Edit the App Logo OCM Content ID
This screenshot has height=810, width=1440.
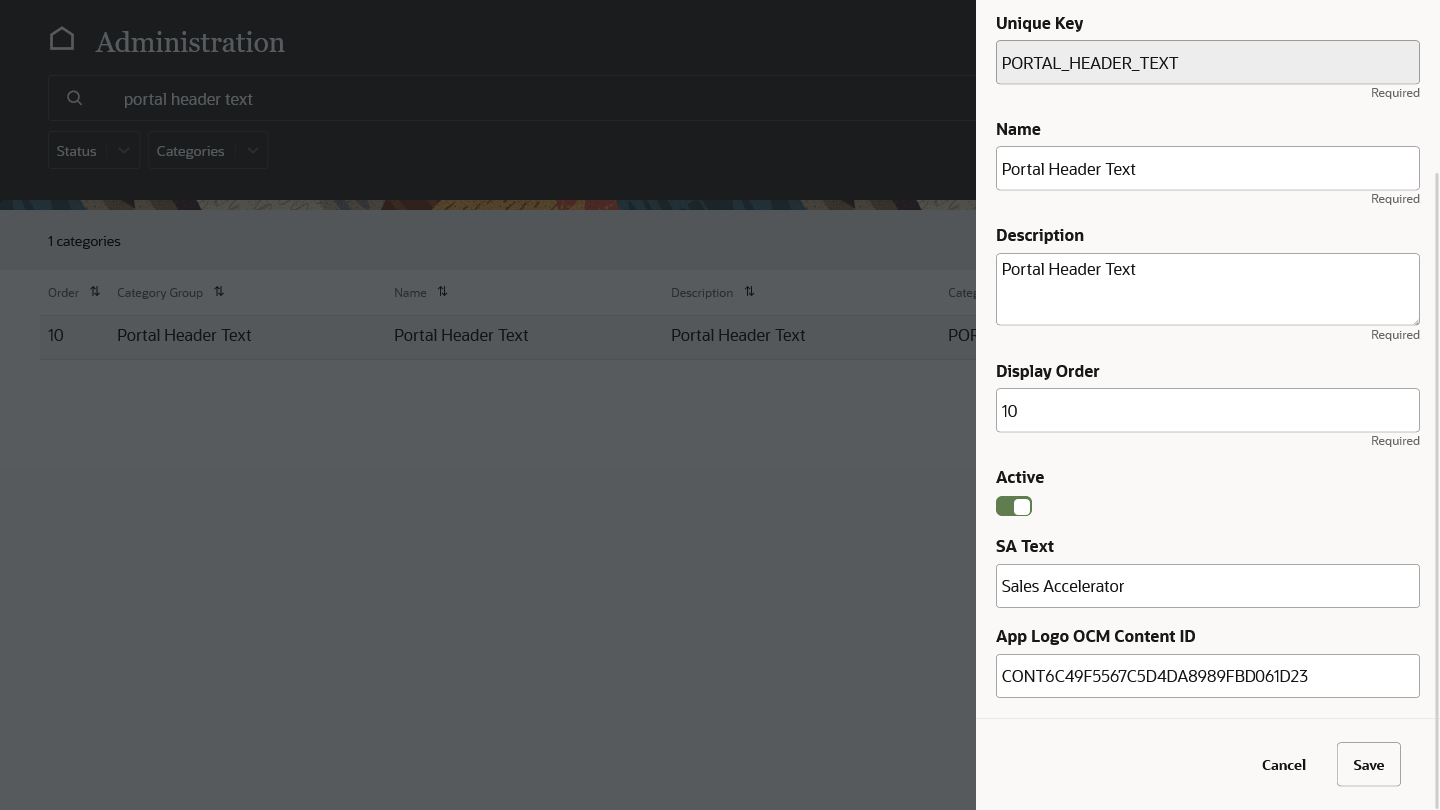[x=1207, y=675]
